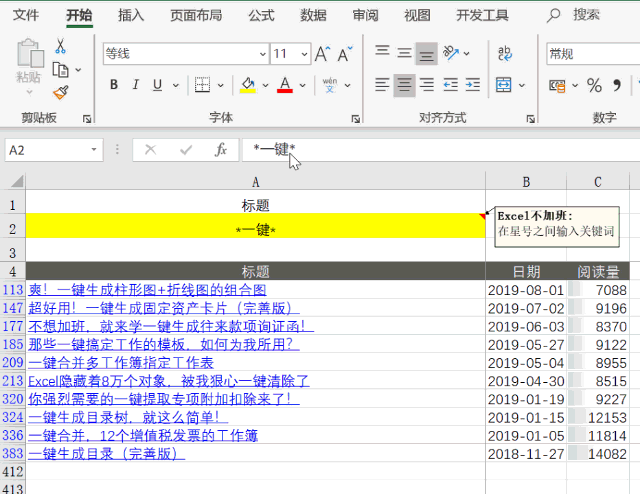Open font group dialog launcher
The width and height of the screenshot is (640, 494).
(356, 119)
